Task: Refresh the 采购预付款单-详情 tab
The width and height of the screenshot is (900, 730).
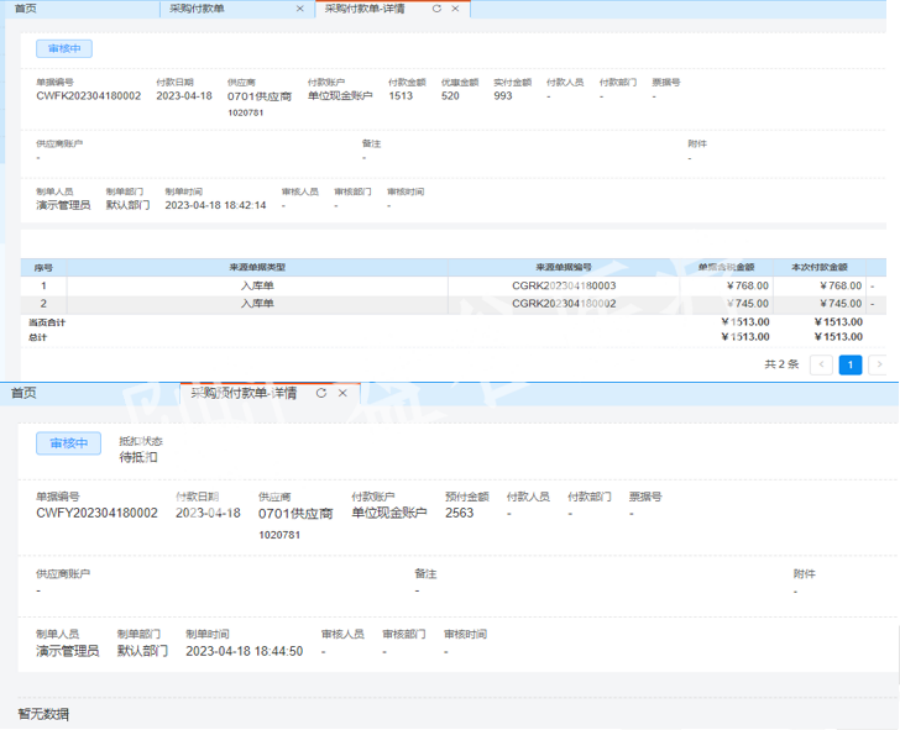Action: pyautogui.click(x=321, y=393)
